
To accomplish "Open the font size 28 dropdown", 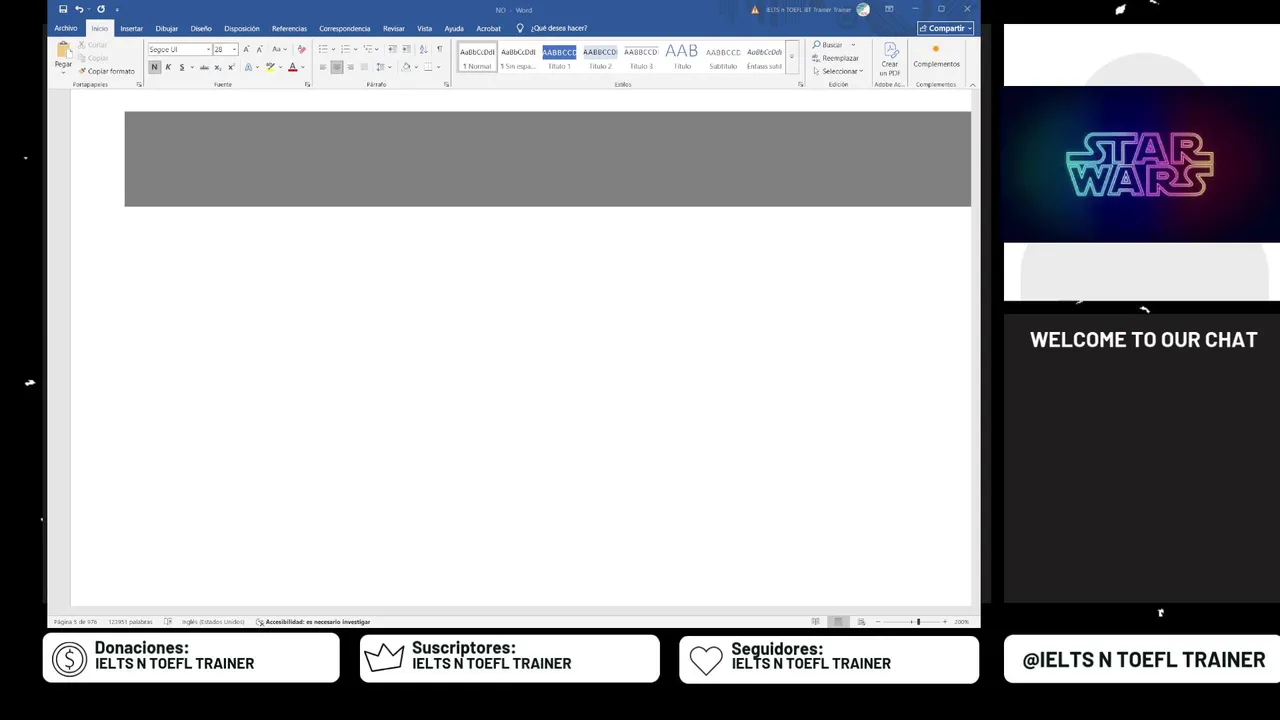I will coord(235,49).
